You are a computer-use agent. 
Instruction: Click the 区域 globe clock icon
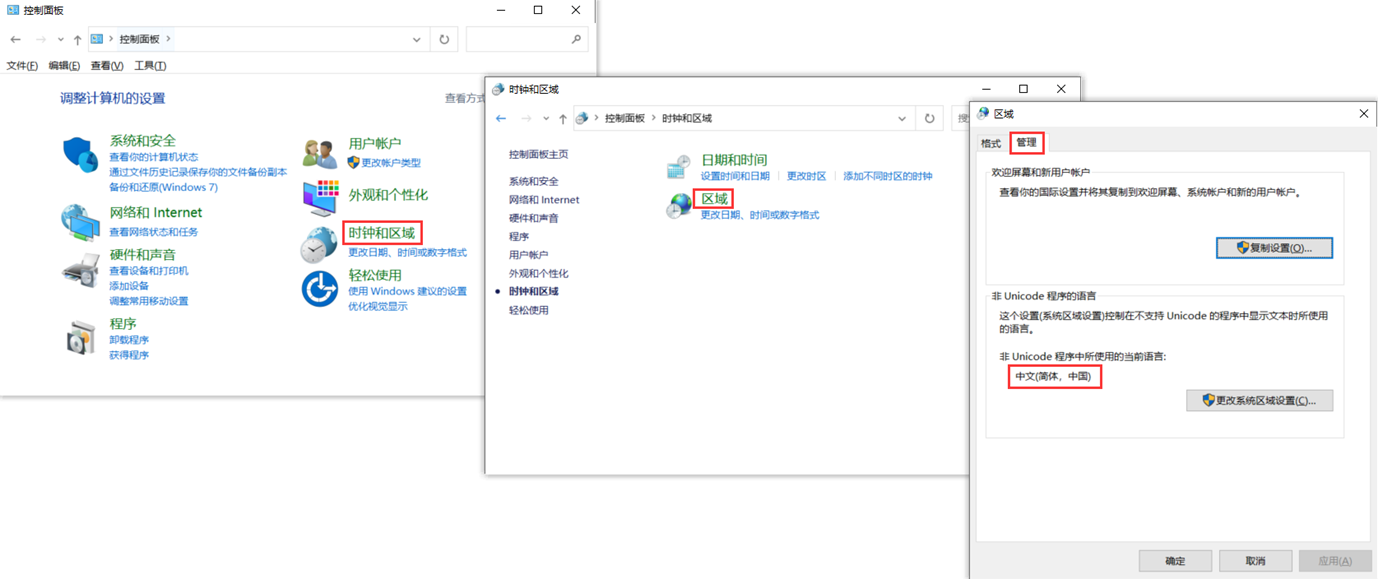(x=679, y=205)
